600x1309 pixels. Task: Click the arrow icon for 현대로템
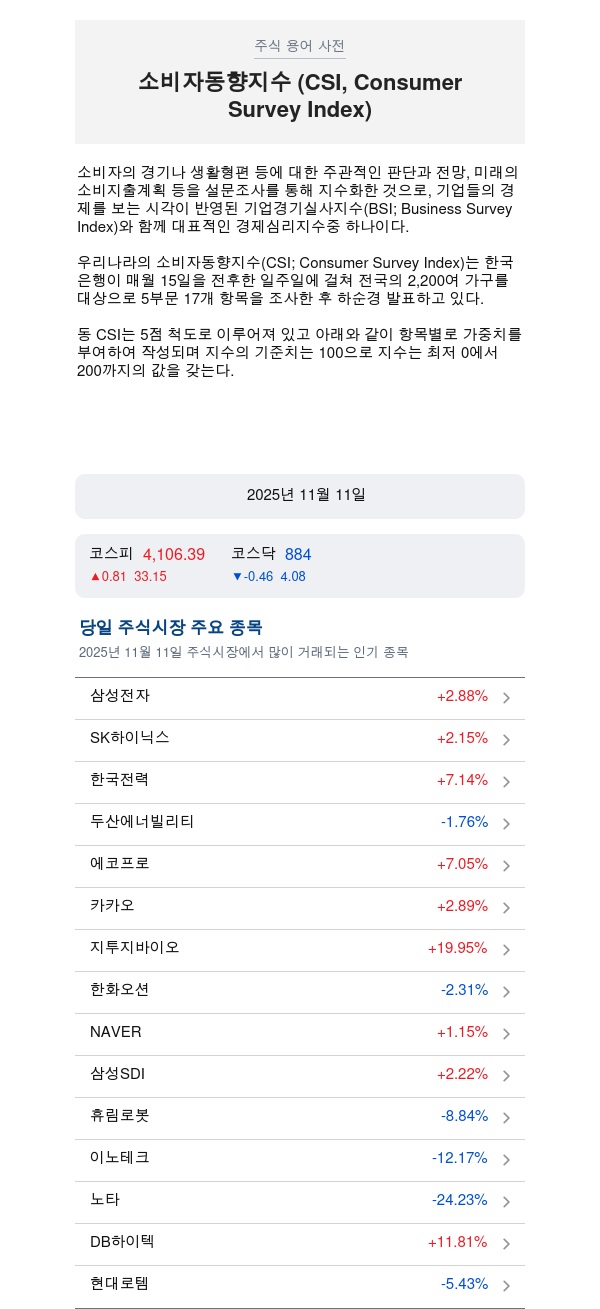[x=507, y=1286]
